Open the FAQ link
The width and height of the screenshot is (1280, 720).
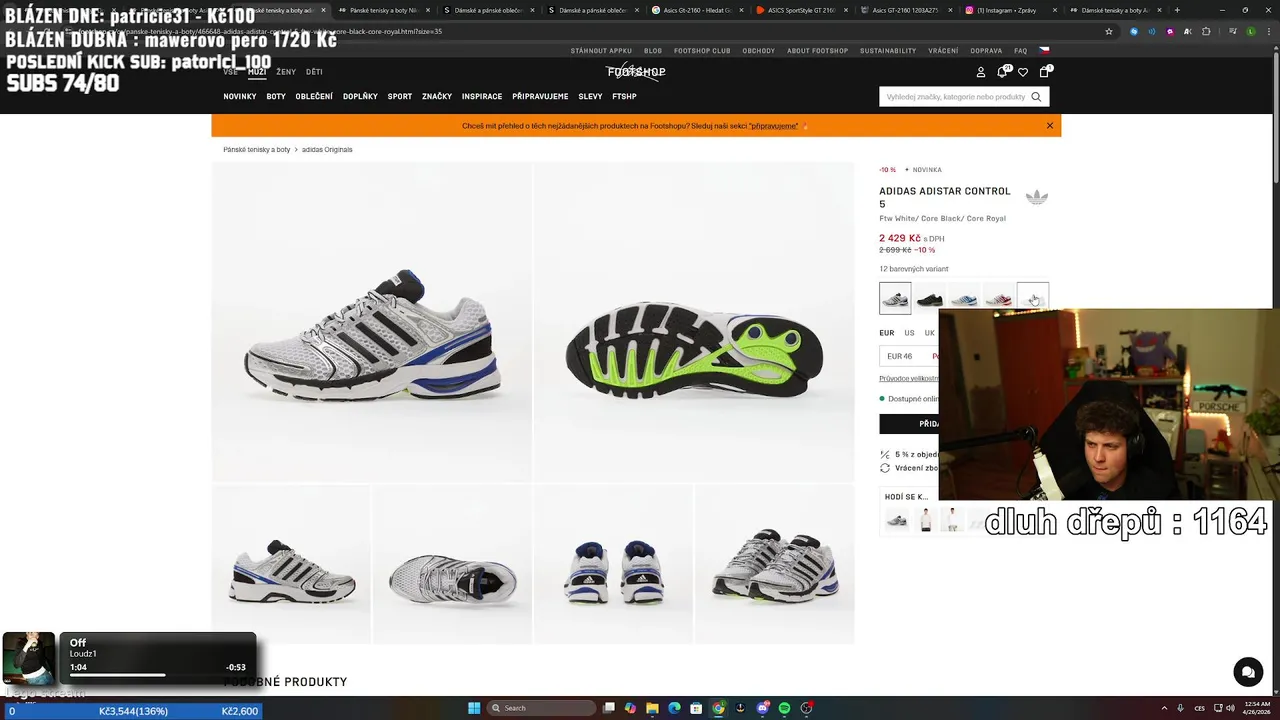tap(1020, 51)
